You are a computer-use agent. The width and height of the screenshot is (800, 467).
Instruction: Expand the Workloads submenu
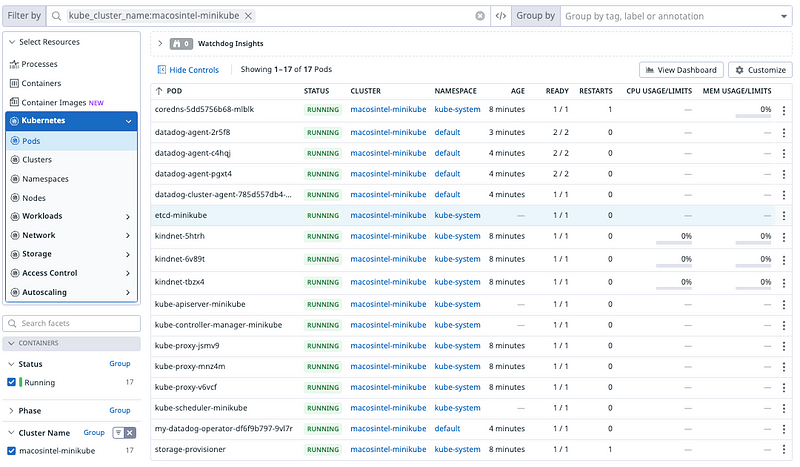128,216
